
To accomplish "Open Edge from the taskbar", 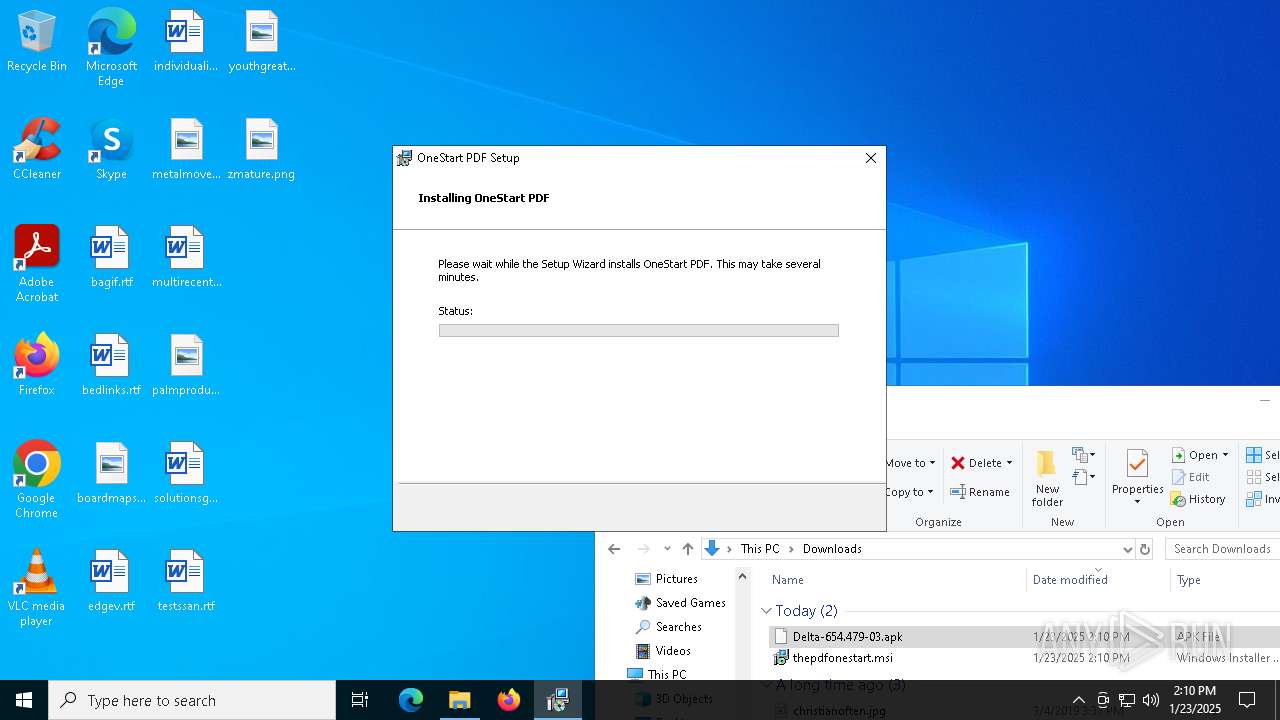I will (411, 700).
